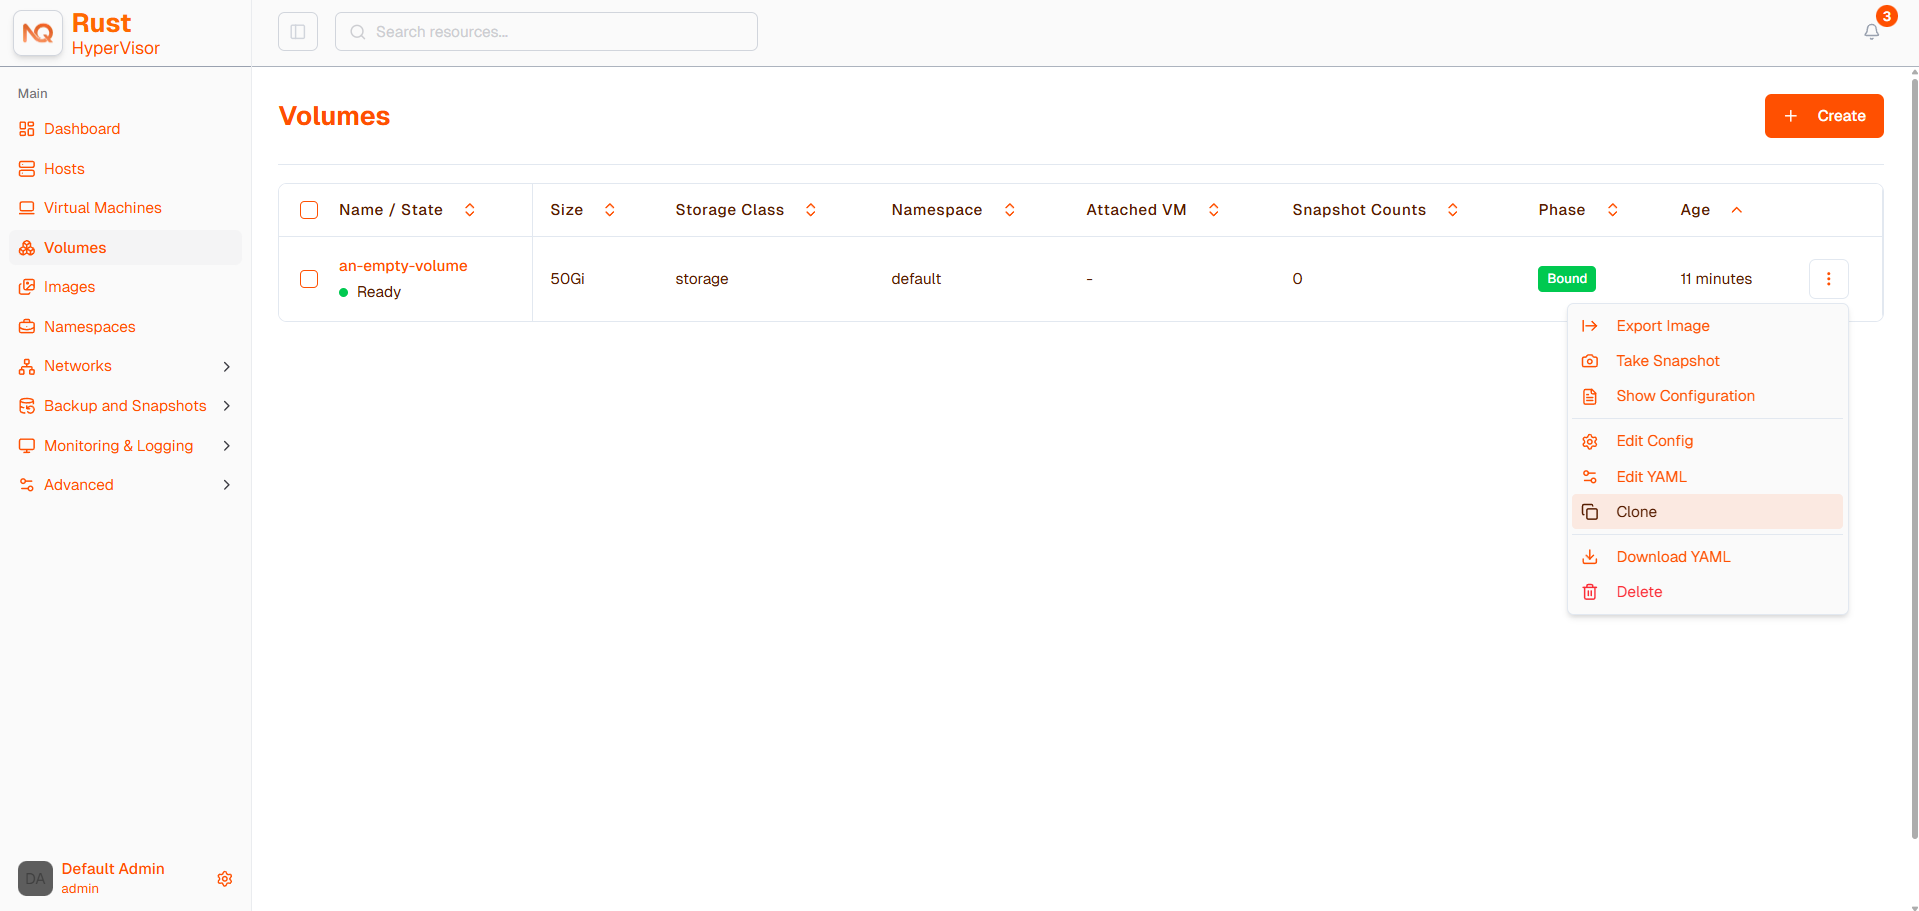Screen dimensions: 1919x911
Task: Click the Images sidebar icon
Action: (x=27, y=287)
